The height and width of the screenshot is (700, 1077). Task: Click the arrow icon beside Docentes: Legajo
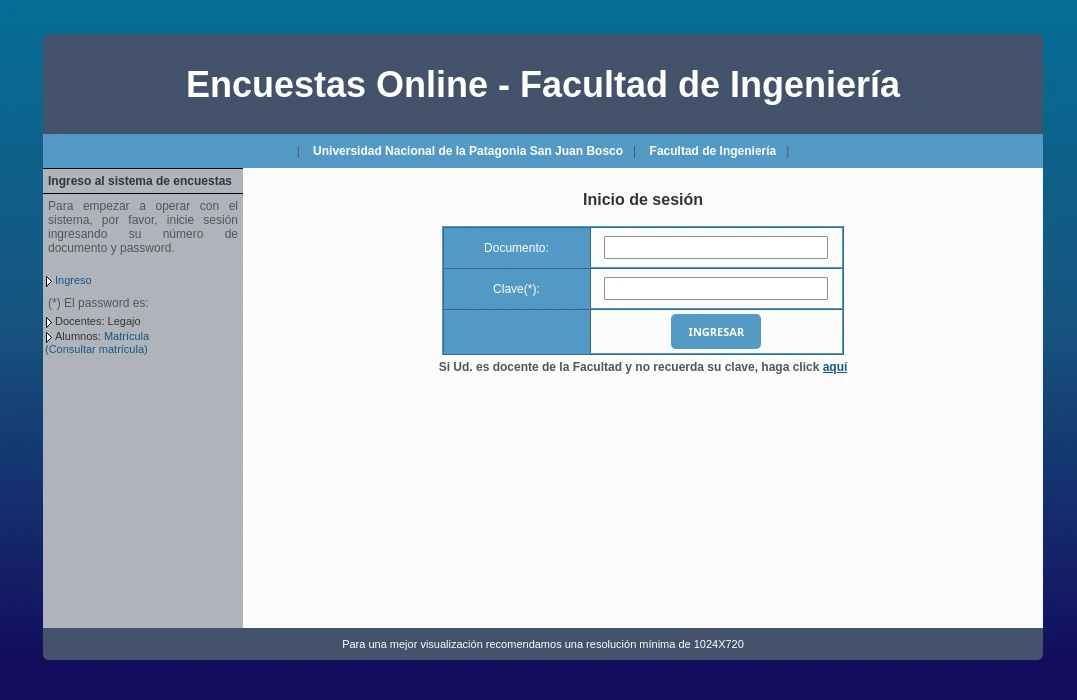pos(48,322)
